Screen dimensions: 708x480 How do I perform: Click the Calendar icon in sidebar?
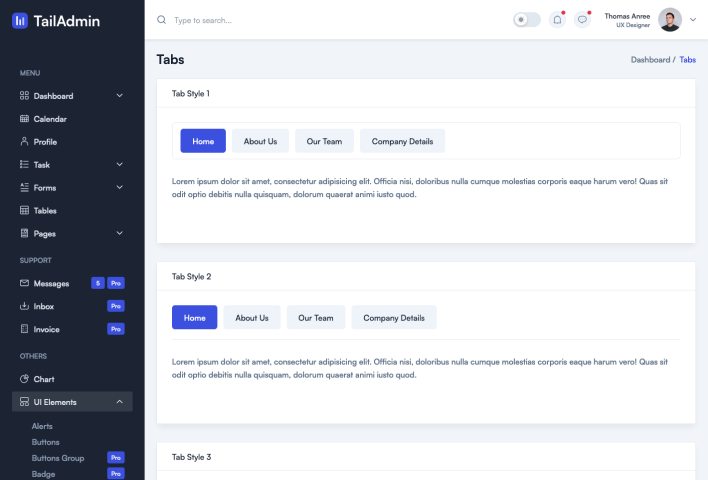[x=25, y=119]
